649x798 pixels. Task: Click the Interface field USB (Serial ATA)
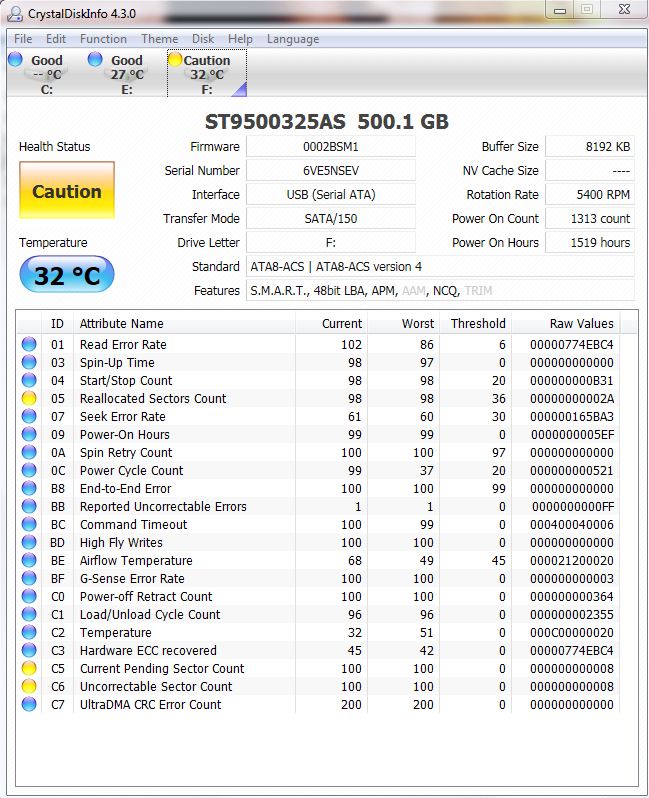point(331,194)
